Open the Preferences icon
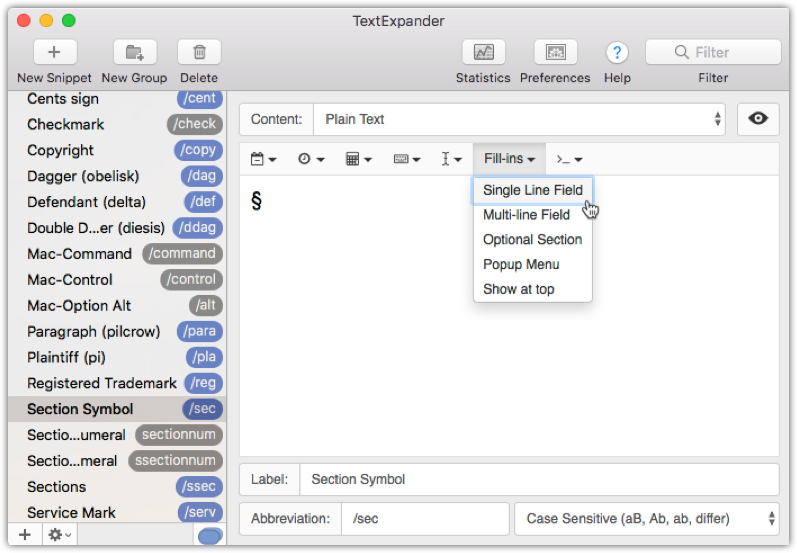The width and height of the screenshot is (797, 553). coord(556,52)
